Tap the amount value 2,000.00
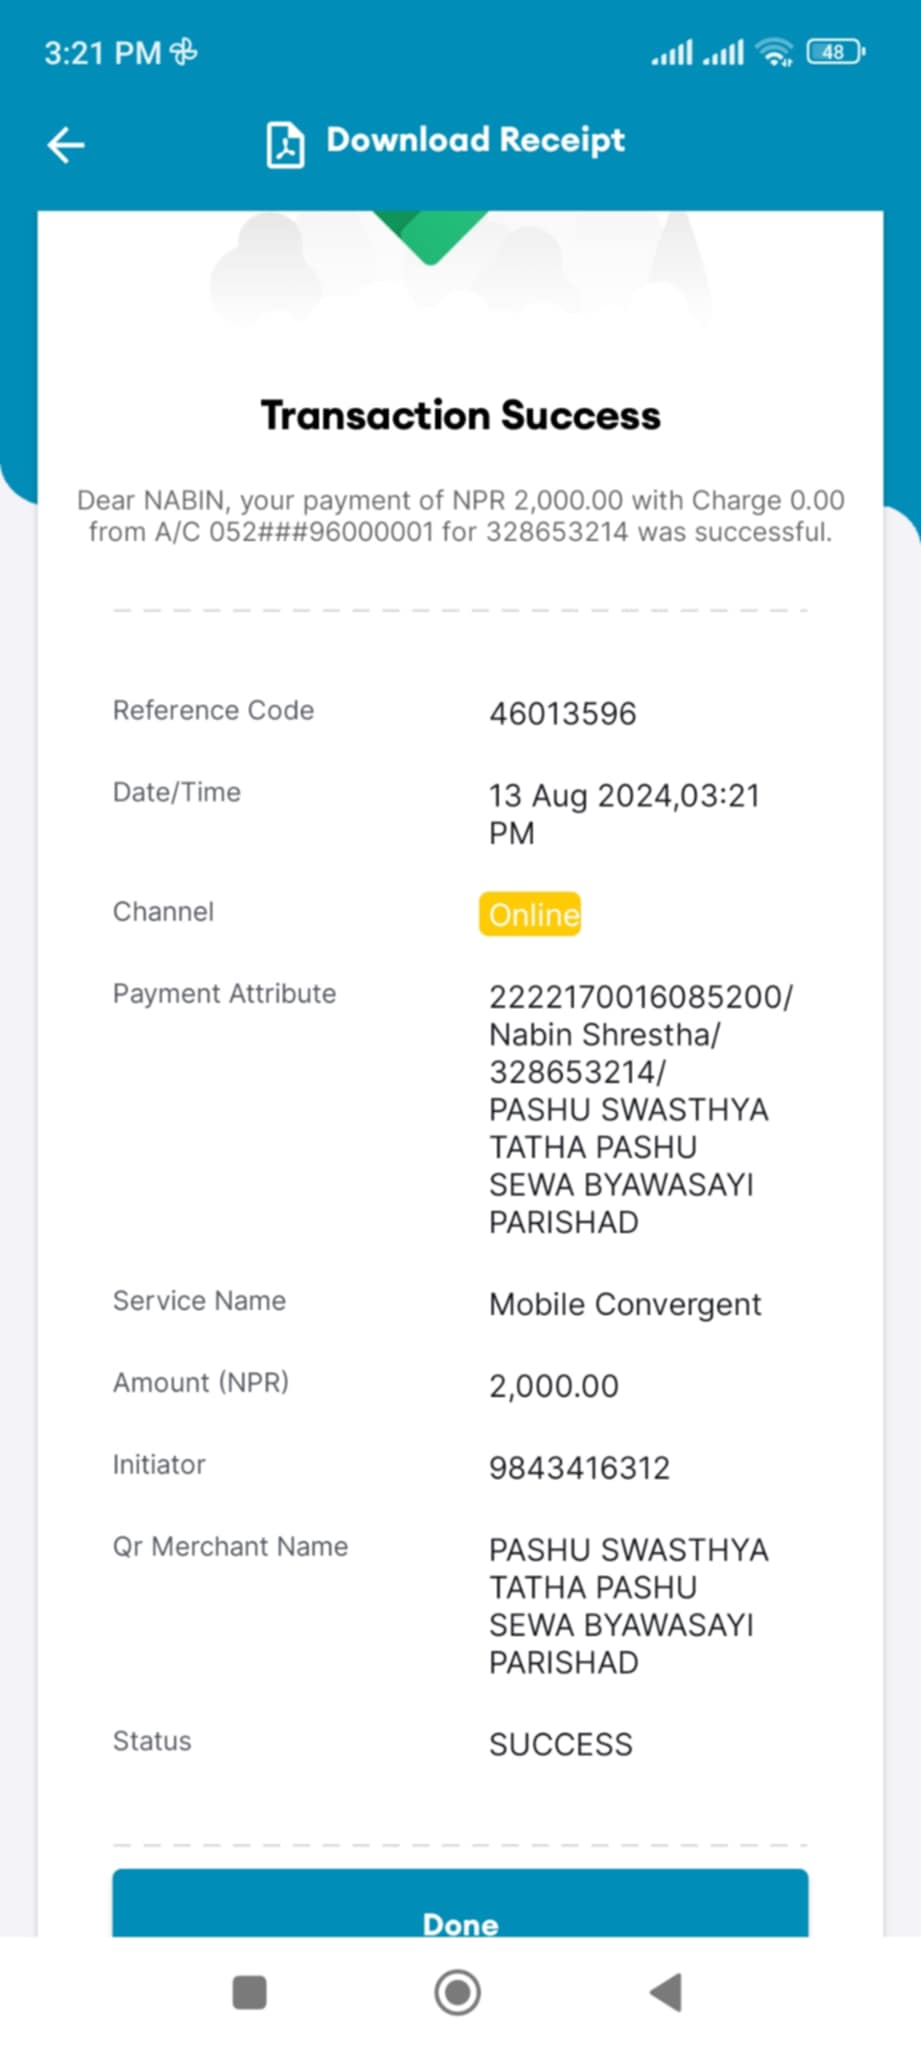This screenshot has height=2048, width=921. [554, 1386]
